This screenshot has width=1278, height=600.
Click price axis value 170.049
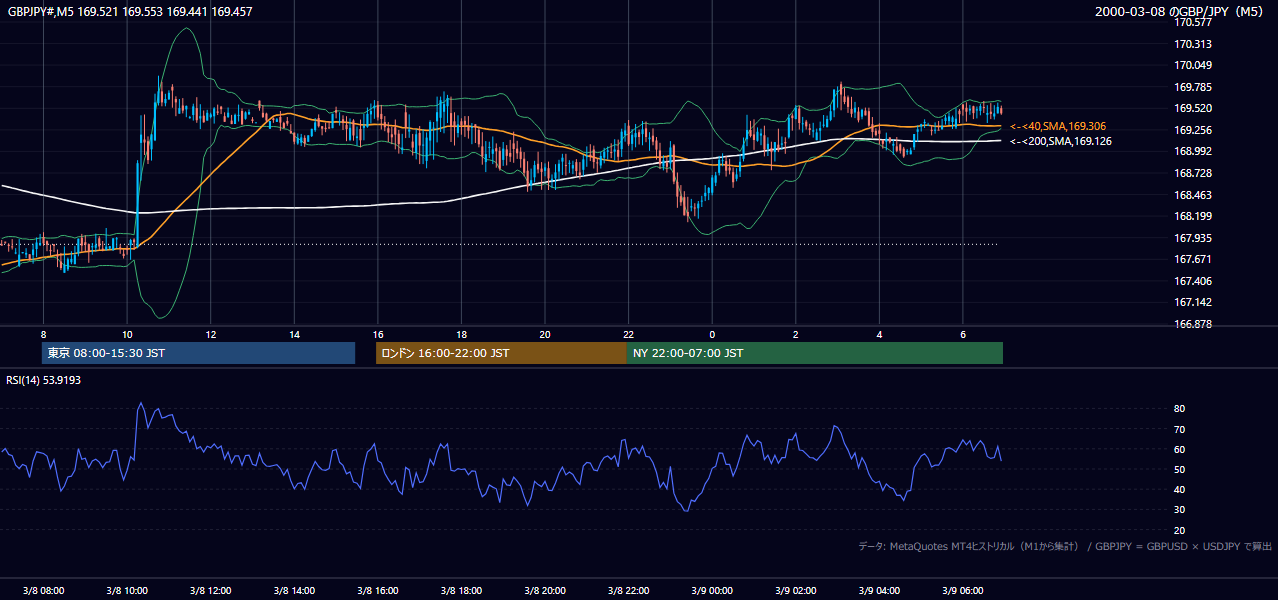pos(1192,65)
